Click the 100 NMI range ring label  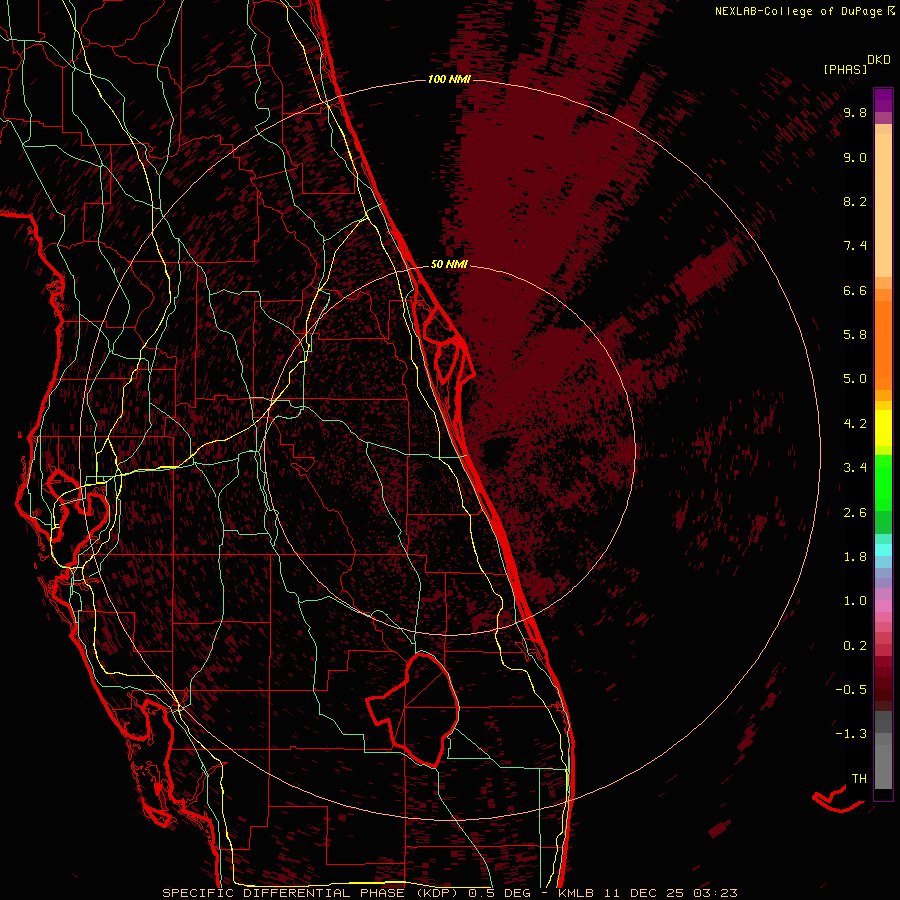click(x=449, y=79)
